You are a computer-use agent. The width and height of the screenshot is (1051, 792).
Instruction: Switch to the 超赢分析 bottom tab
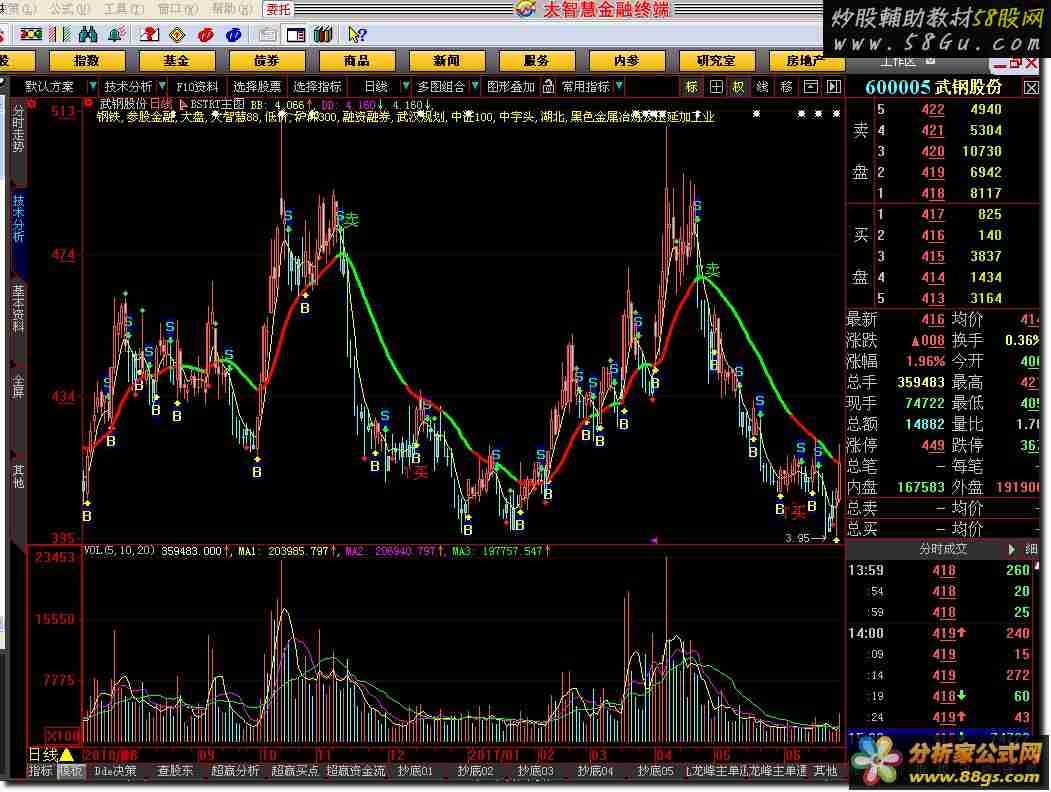[x=235, y=771]
